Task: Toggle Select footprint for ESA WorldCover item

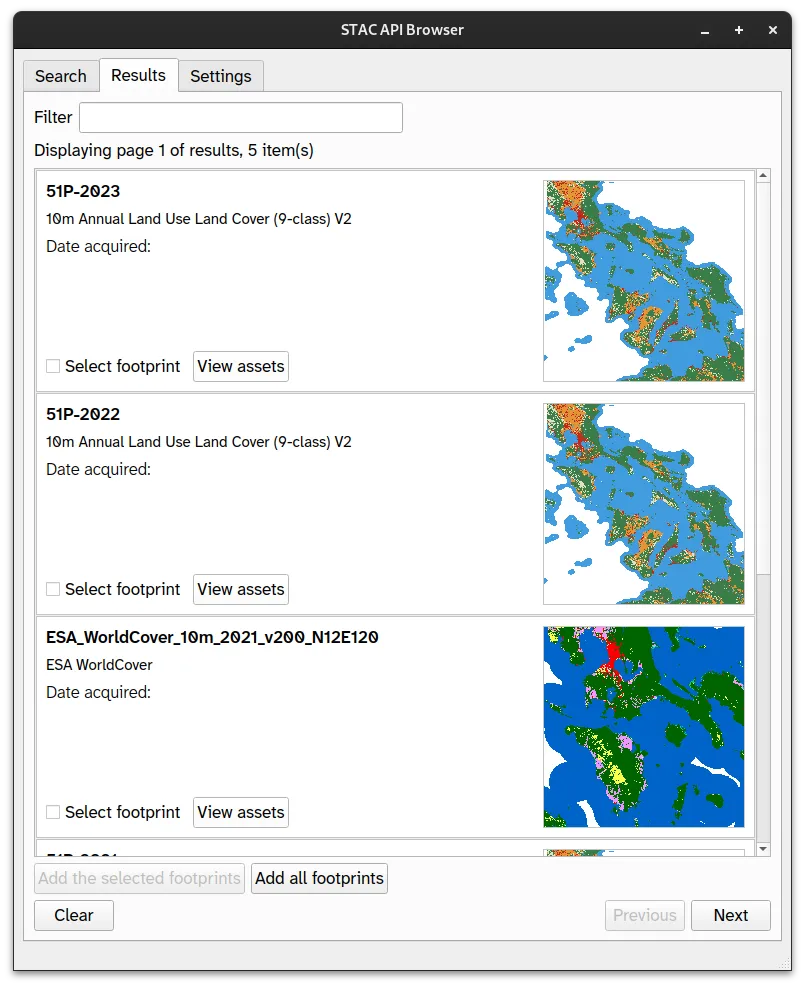Action: click(x=54, y=813)
